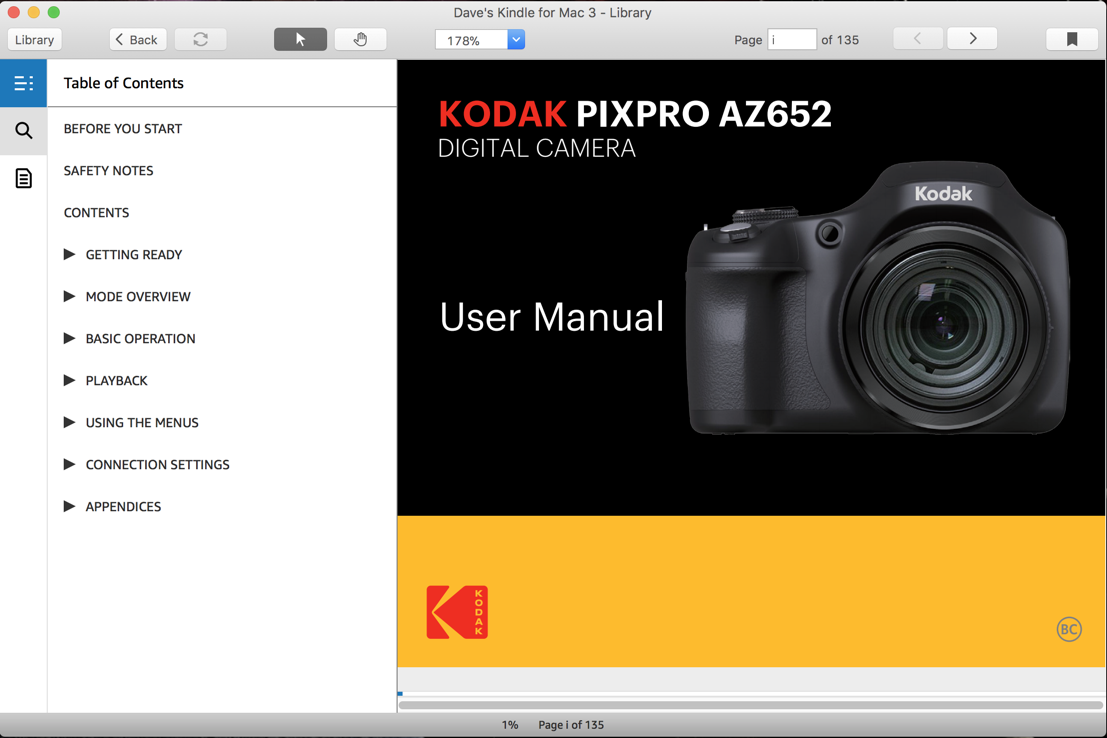Open the search magnifier panel
Image resolution: width=1107 pixels, height=738 pixels.
23,131
